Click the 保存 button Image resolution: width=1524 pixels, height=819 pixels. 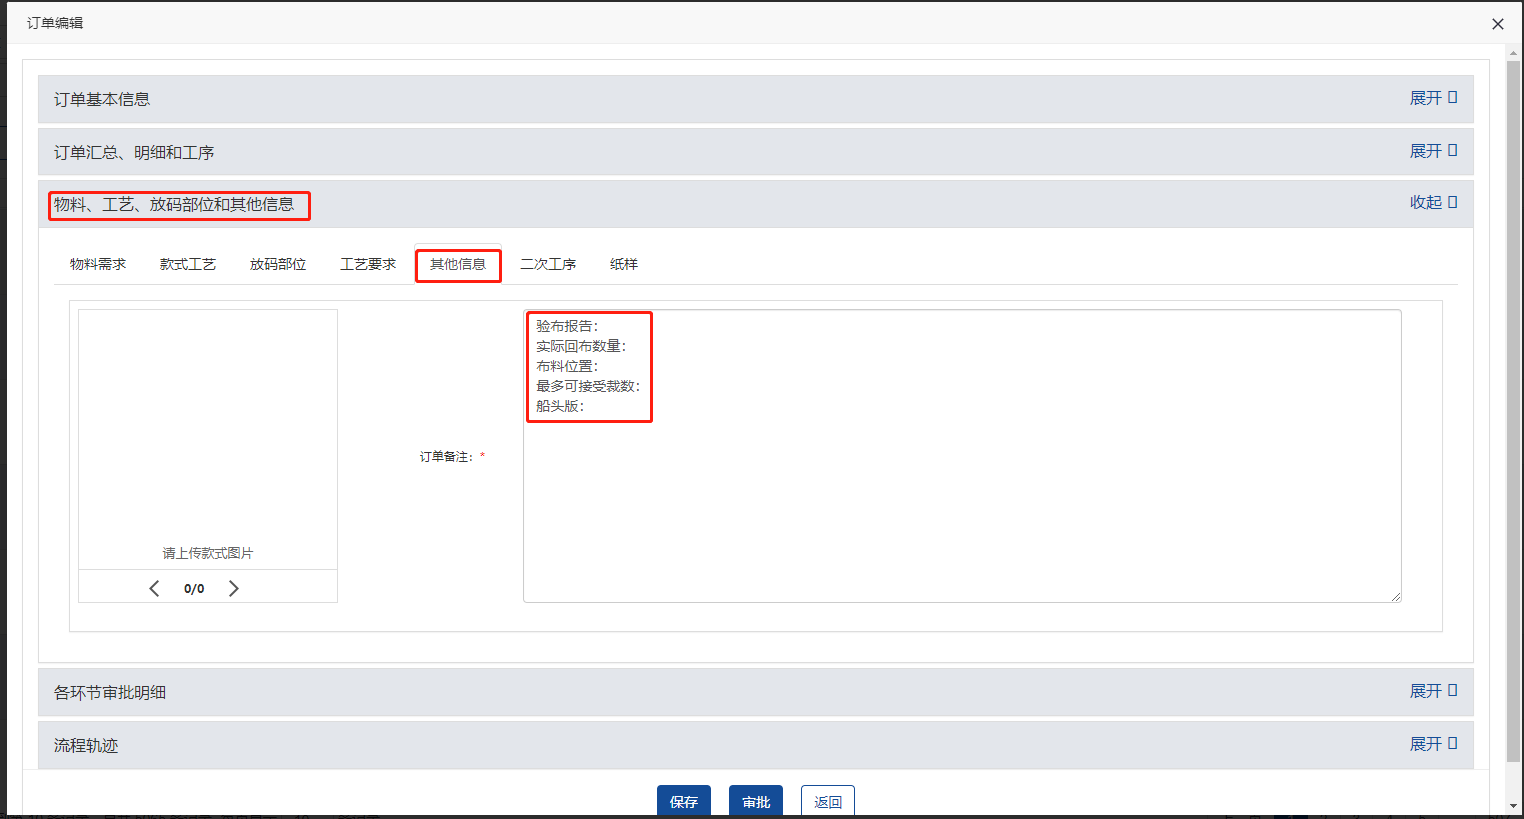click(x=684, y=801)
